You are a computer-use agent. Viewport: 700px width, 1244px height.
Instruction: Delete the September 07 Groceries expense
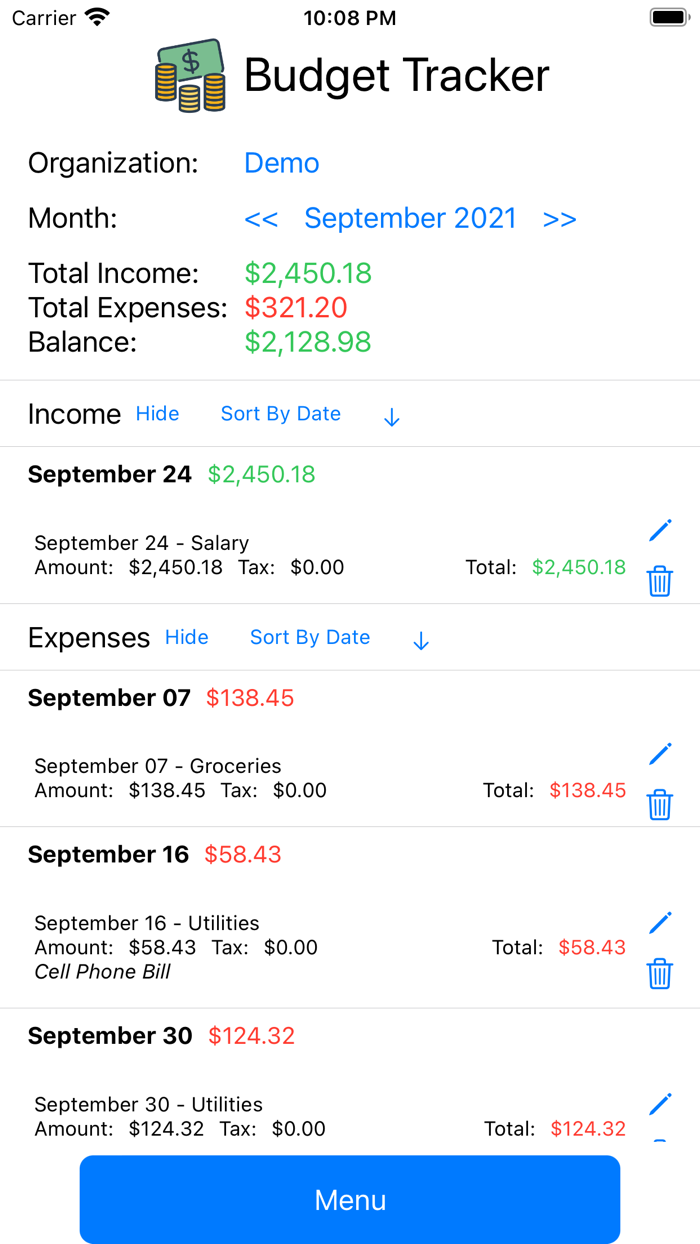[660, 803]
